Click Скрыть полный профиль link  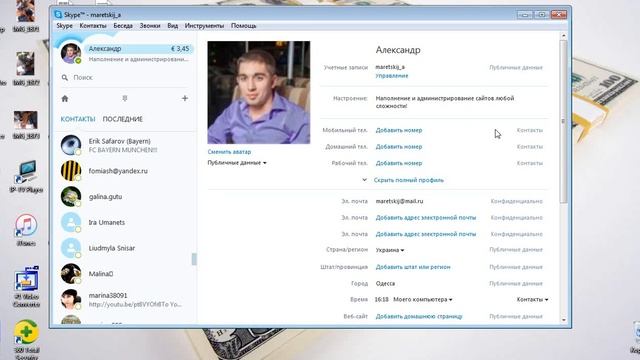point(409,180)
